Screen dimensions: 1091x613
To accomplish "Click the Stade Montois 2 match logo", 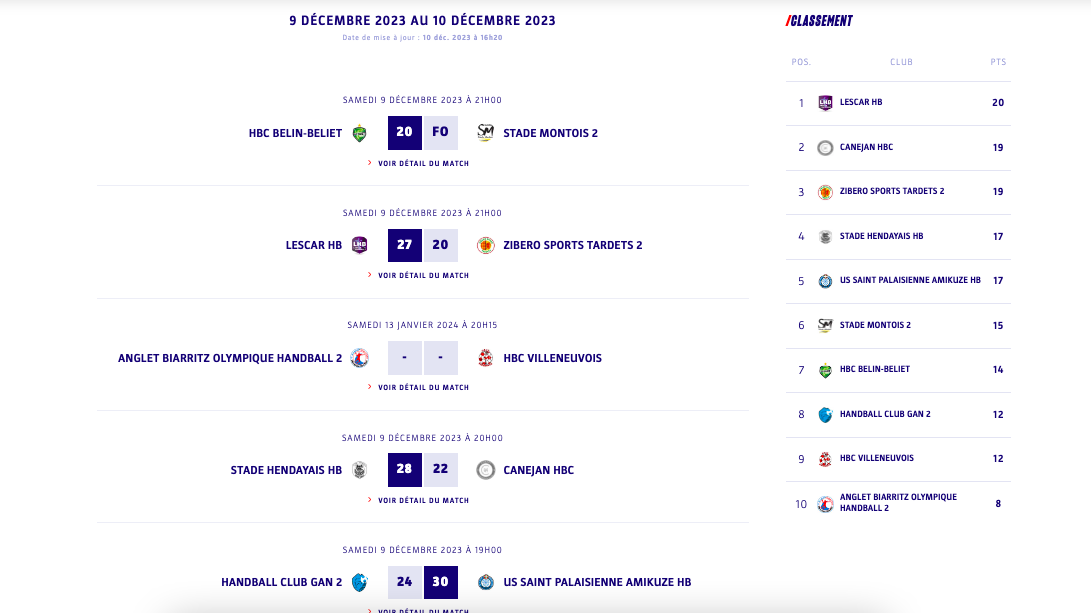I will tap(486, 133).
